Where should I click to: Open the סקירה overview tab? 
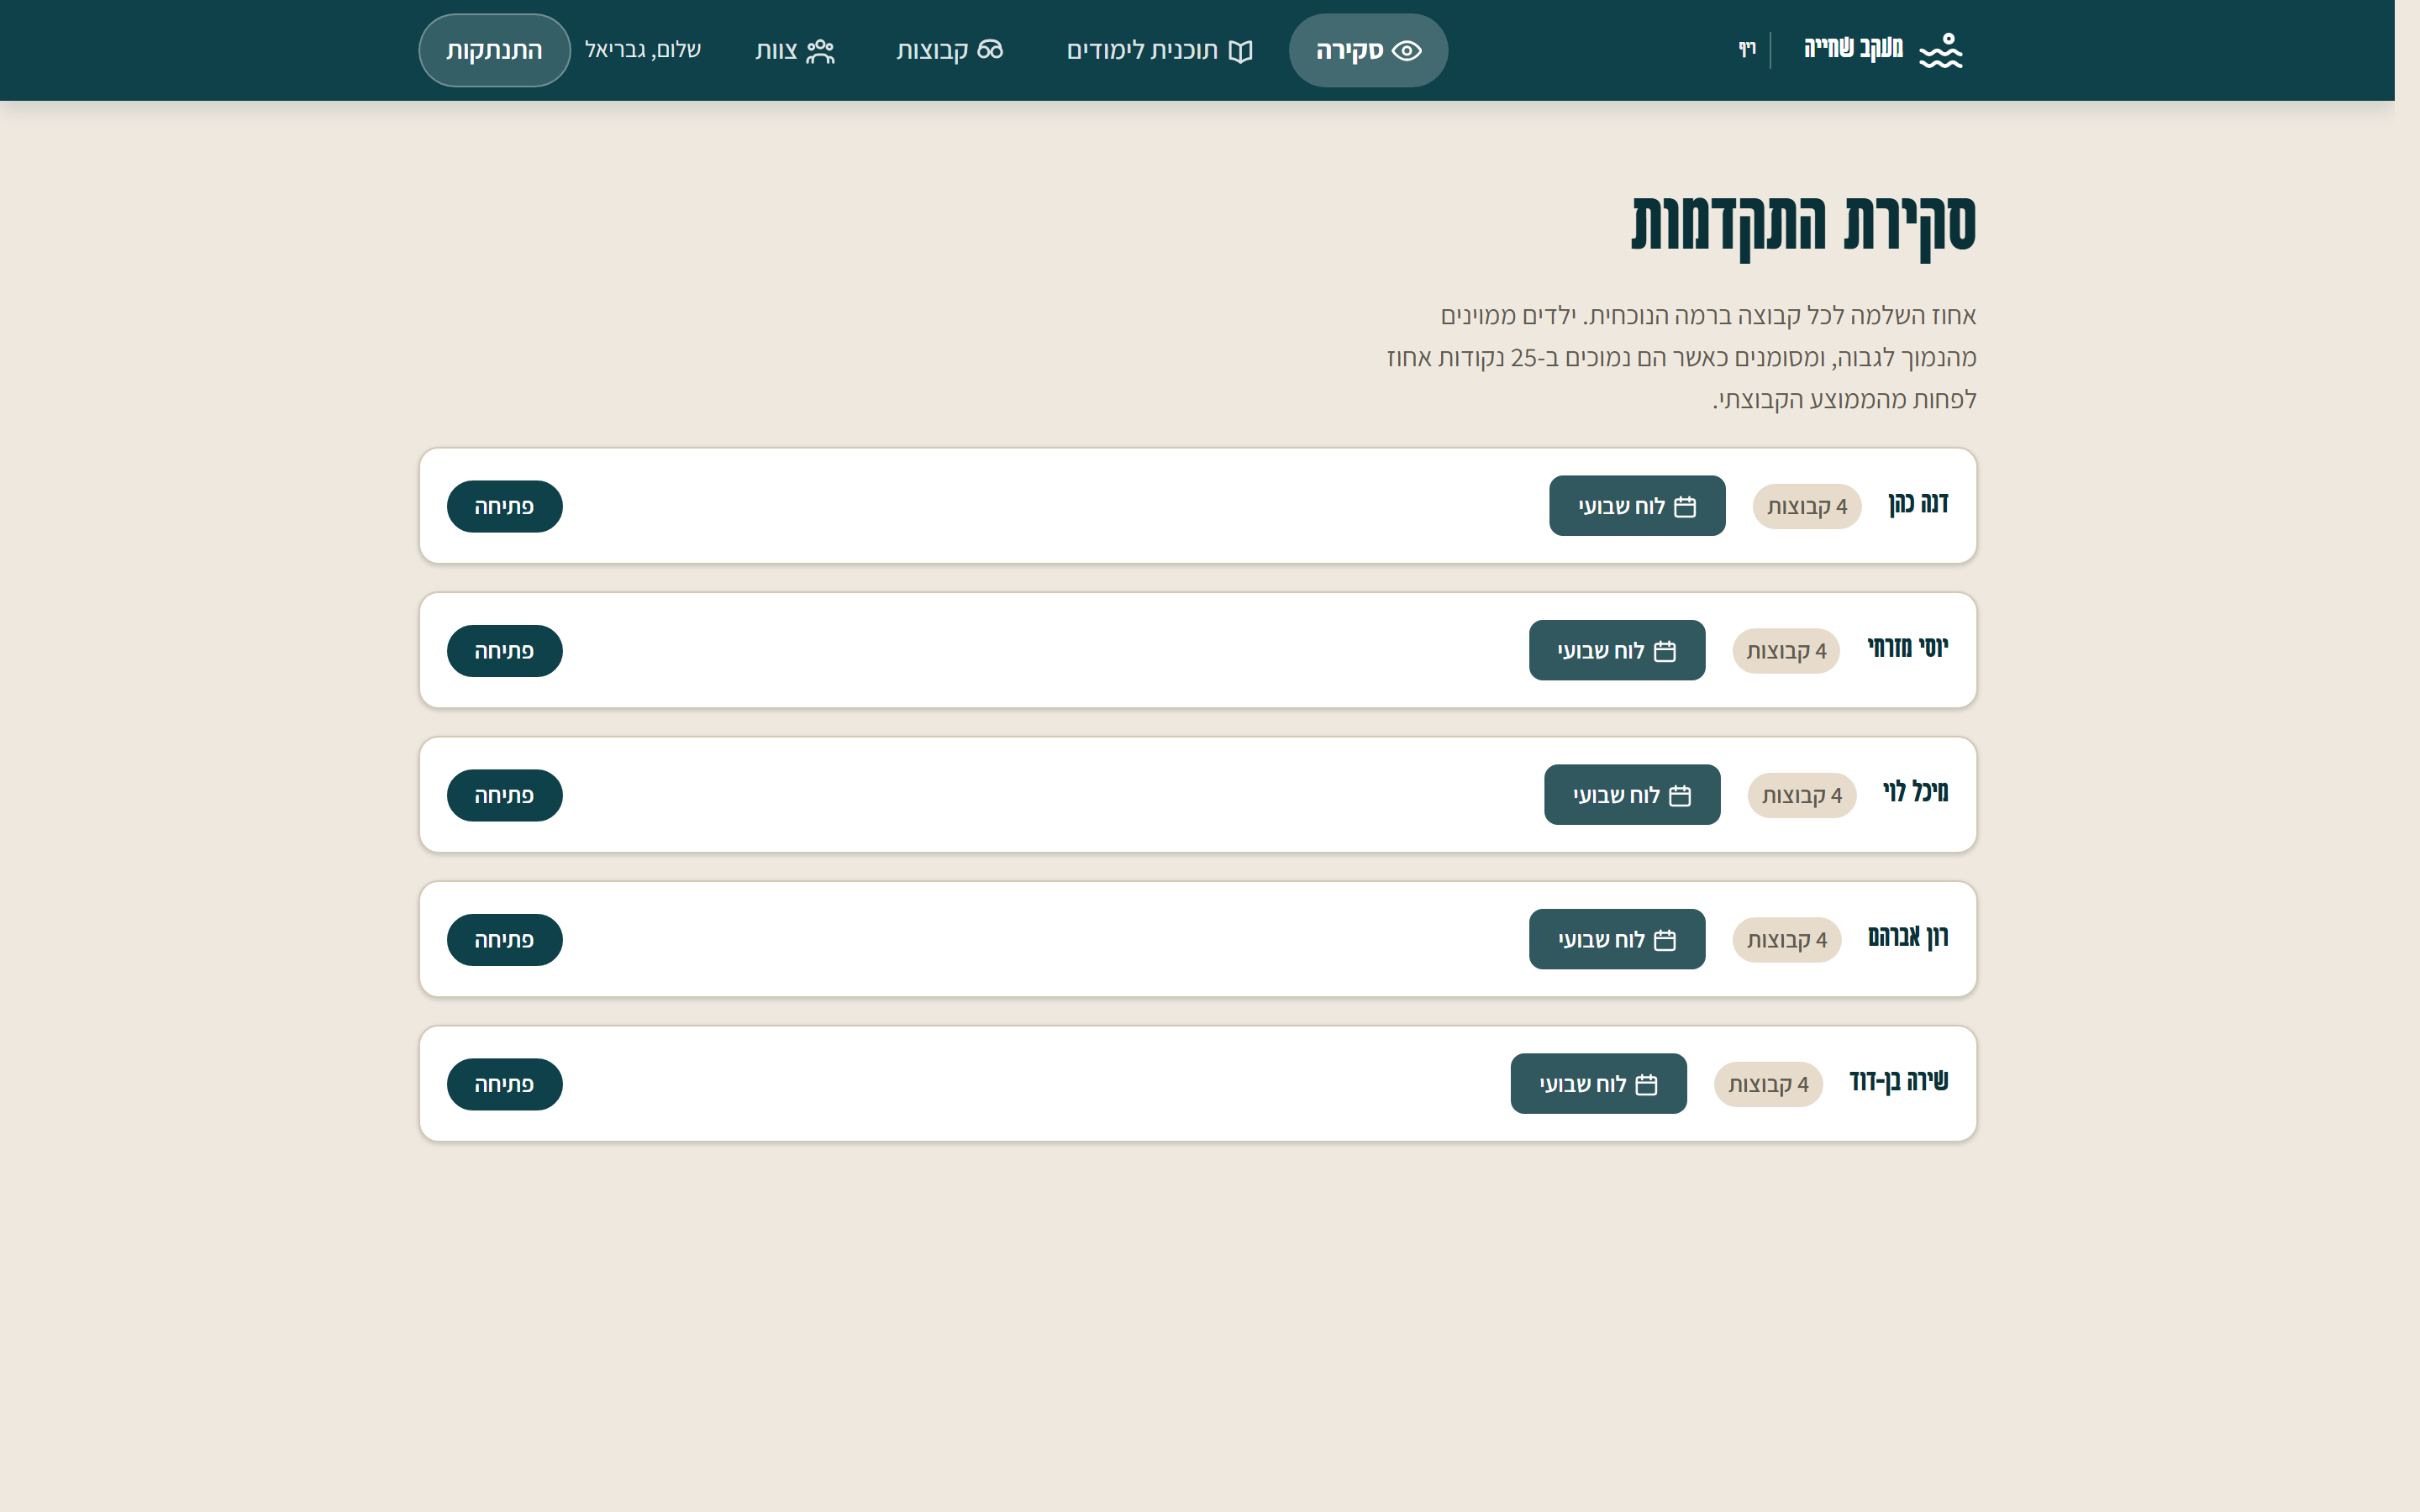pyautogui.click(x=1368, y=50)
